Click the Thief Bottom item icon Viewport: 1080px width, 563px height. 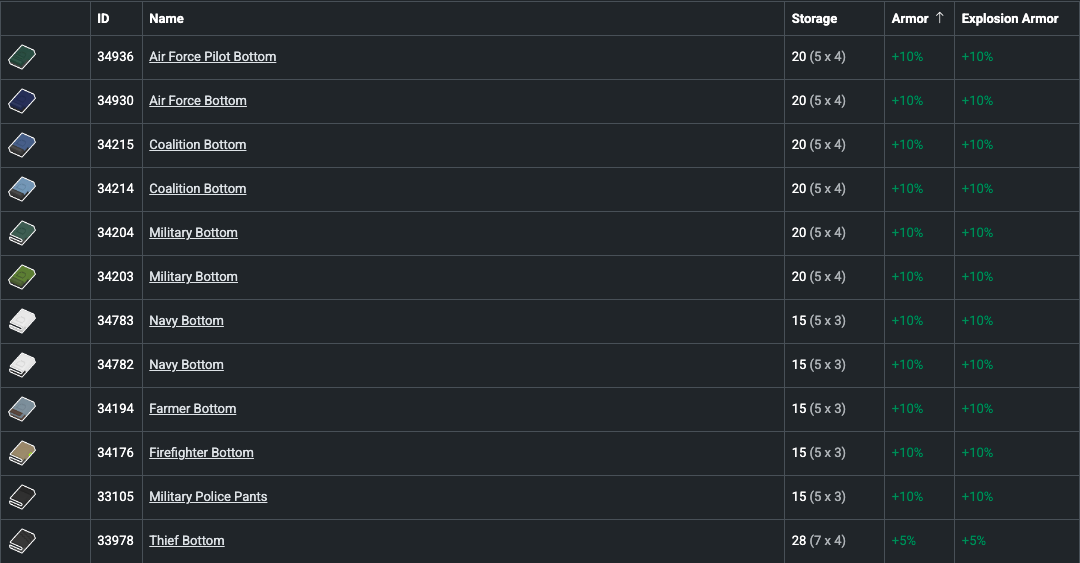(22, 541)
